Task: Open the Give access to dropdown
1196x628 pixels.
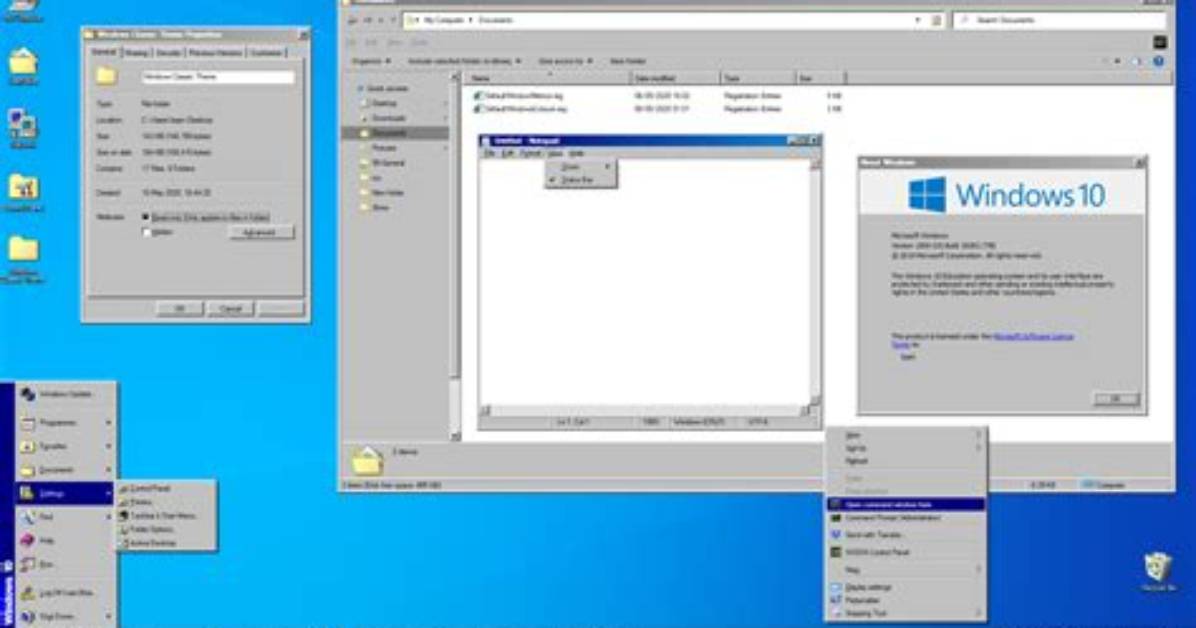Action: [565, 61]
